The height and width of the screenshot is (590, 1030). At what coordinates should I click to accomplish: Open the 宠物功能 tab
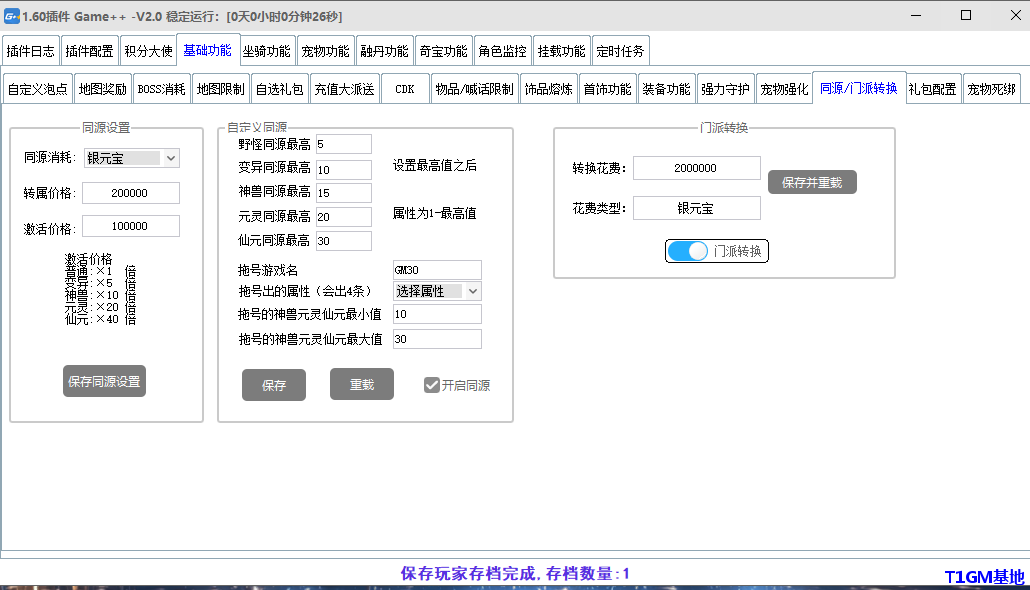coord(326,51)
